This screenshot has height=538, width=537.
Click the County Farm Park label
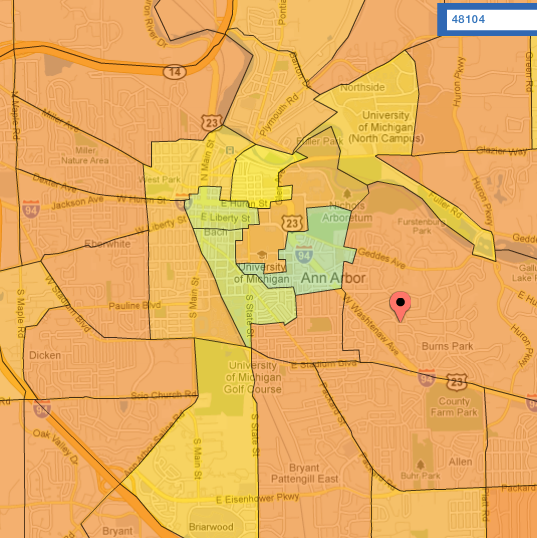[454, 407]
